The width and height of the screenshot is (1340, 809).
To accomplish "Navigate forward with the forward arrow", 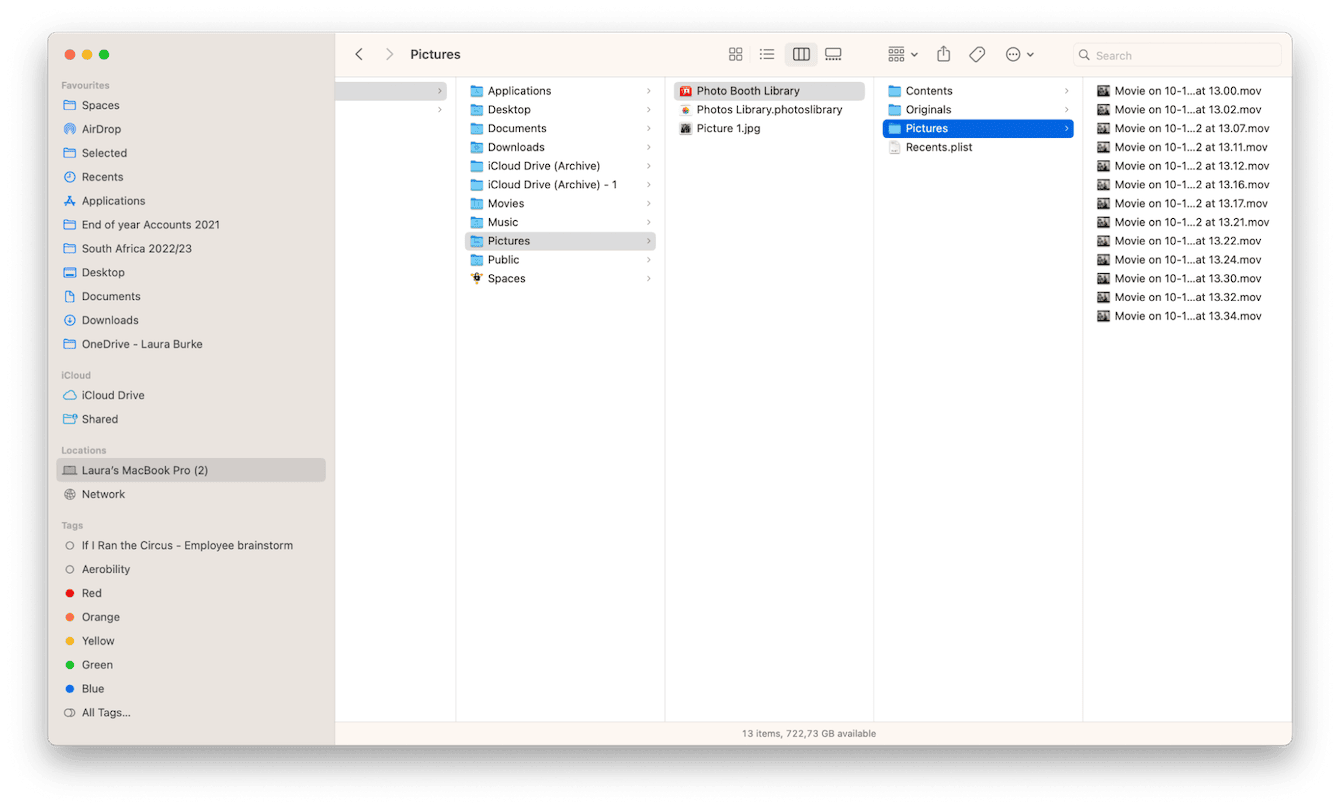I will [x=389, y=54].
